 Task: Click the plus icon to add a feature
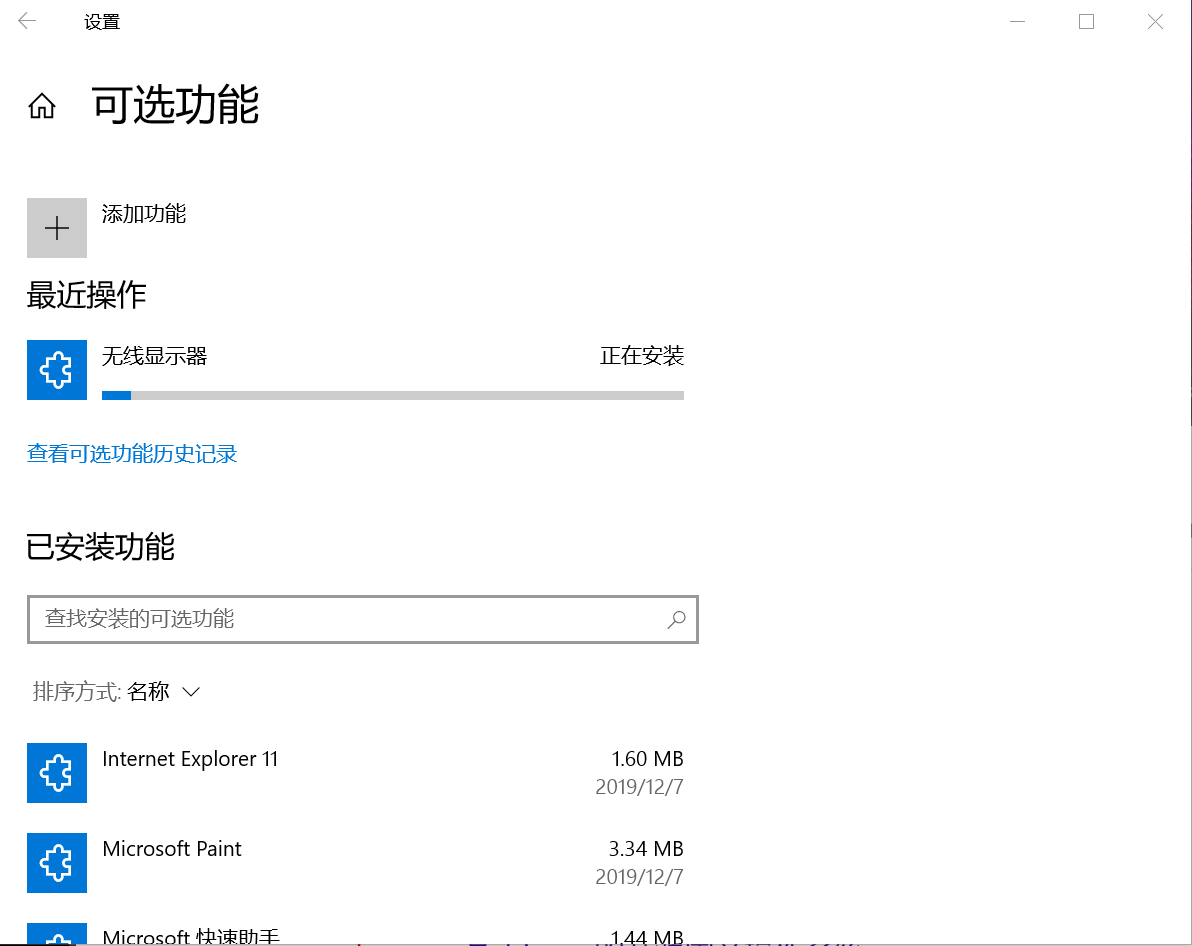coord(57,228)
